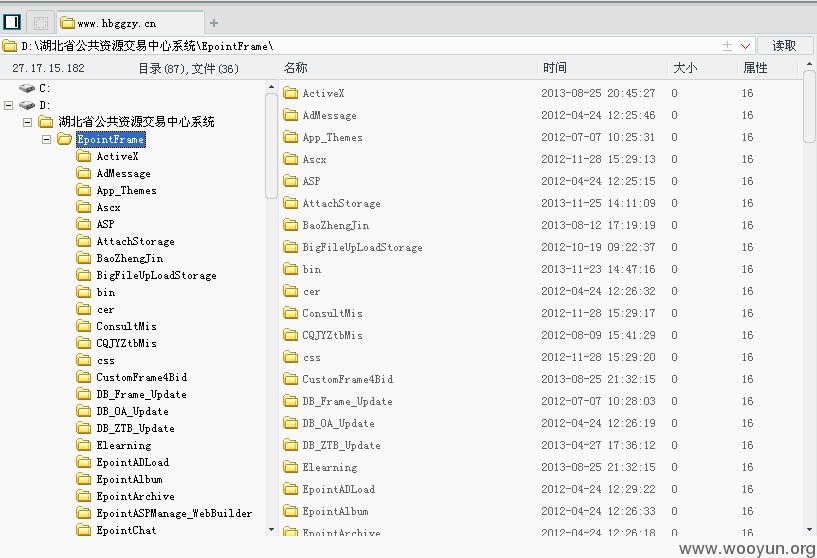Image resolution: width=817 pixels, height=558 pixels.
Task: Click the CustomFrame4Bid folder icon in the file list
Action: [x=290, y=379]
